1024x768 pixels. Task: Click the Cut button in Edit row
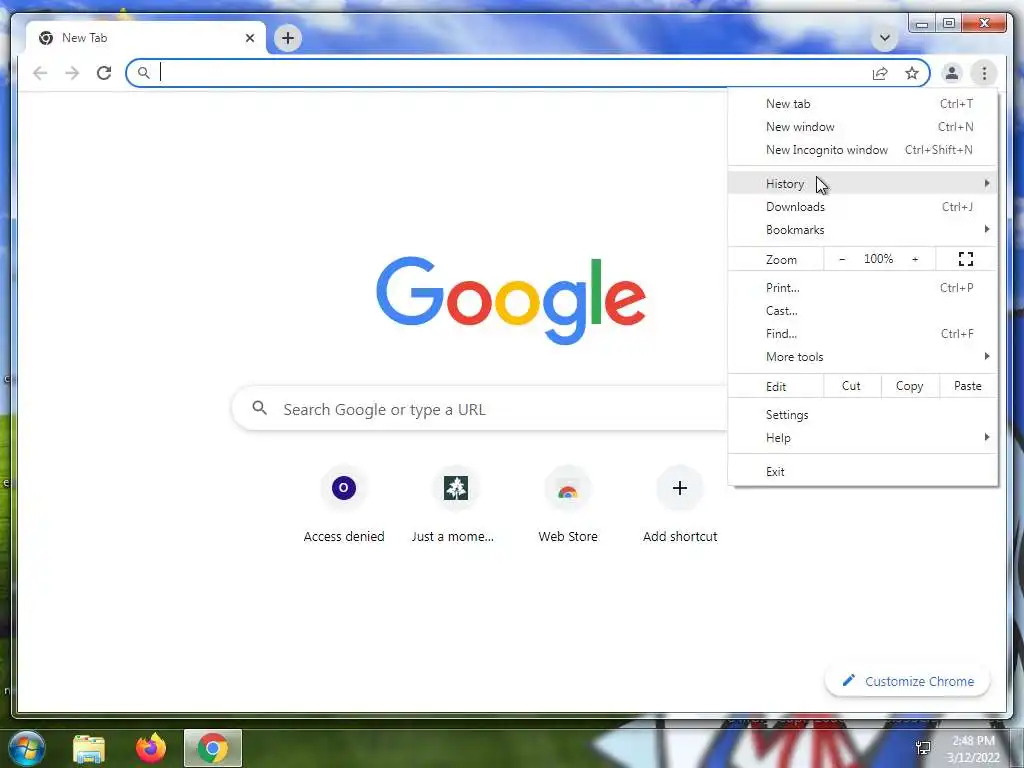[x=852, y=386]
